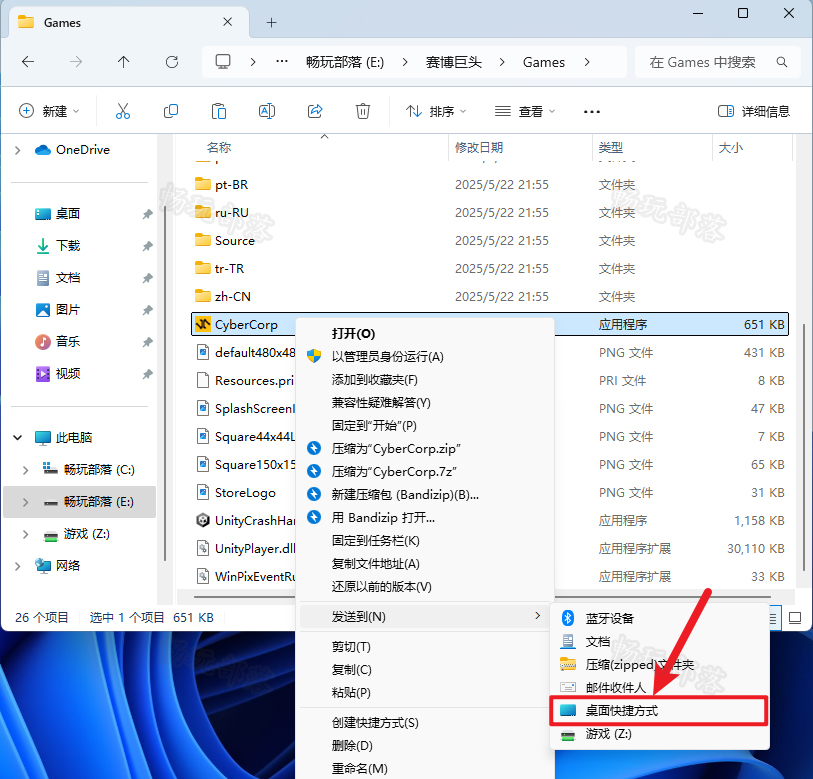Select the Source folder
This screenshot has height=779, width=813.
coord(490,241)
